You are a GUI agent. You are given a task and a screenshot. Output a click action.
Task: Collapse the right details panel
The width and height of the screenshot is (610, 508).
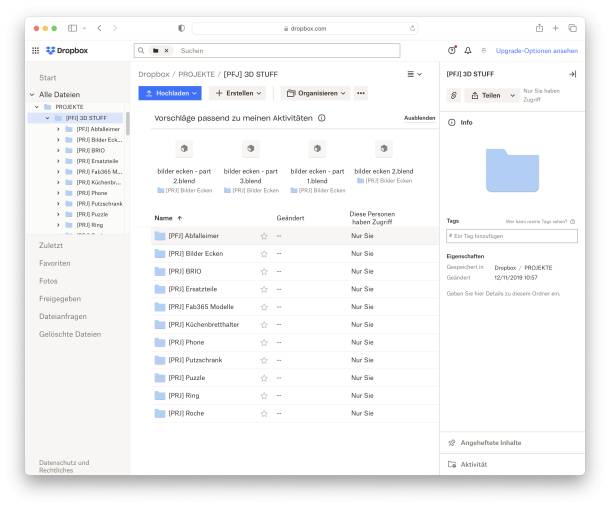(x=573, y=74)
